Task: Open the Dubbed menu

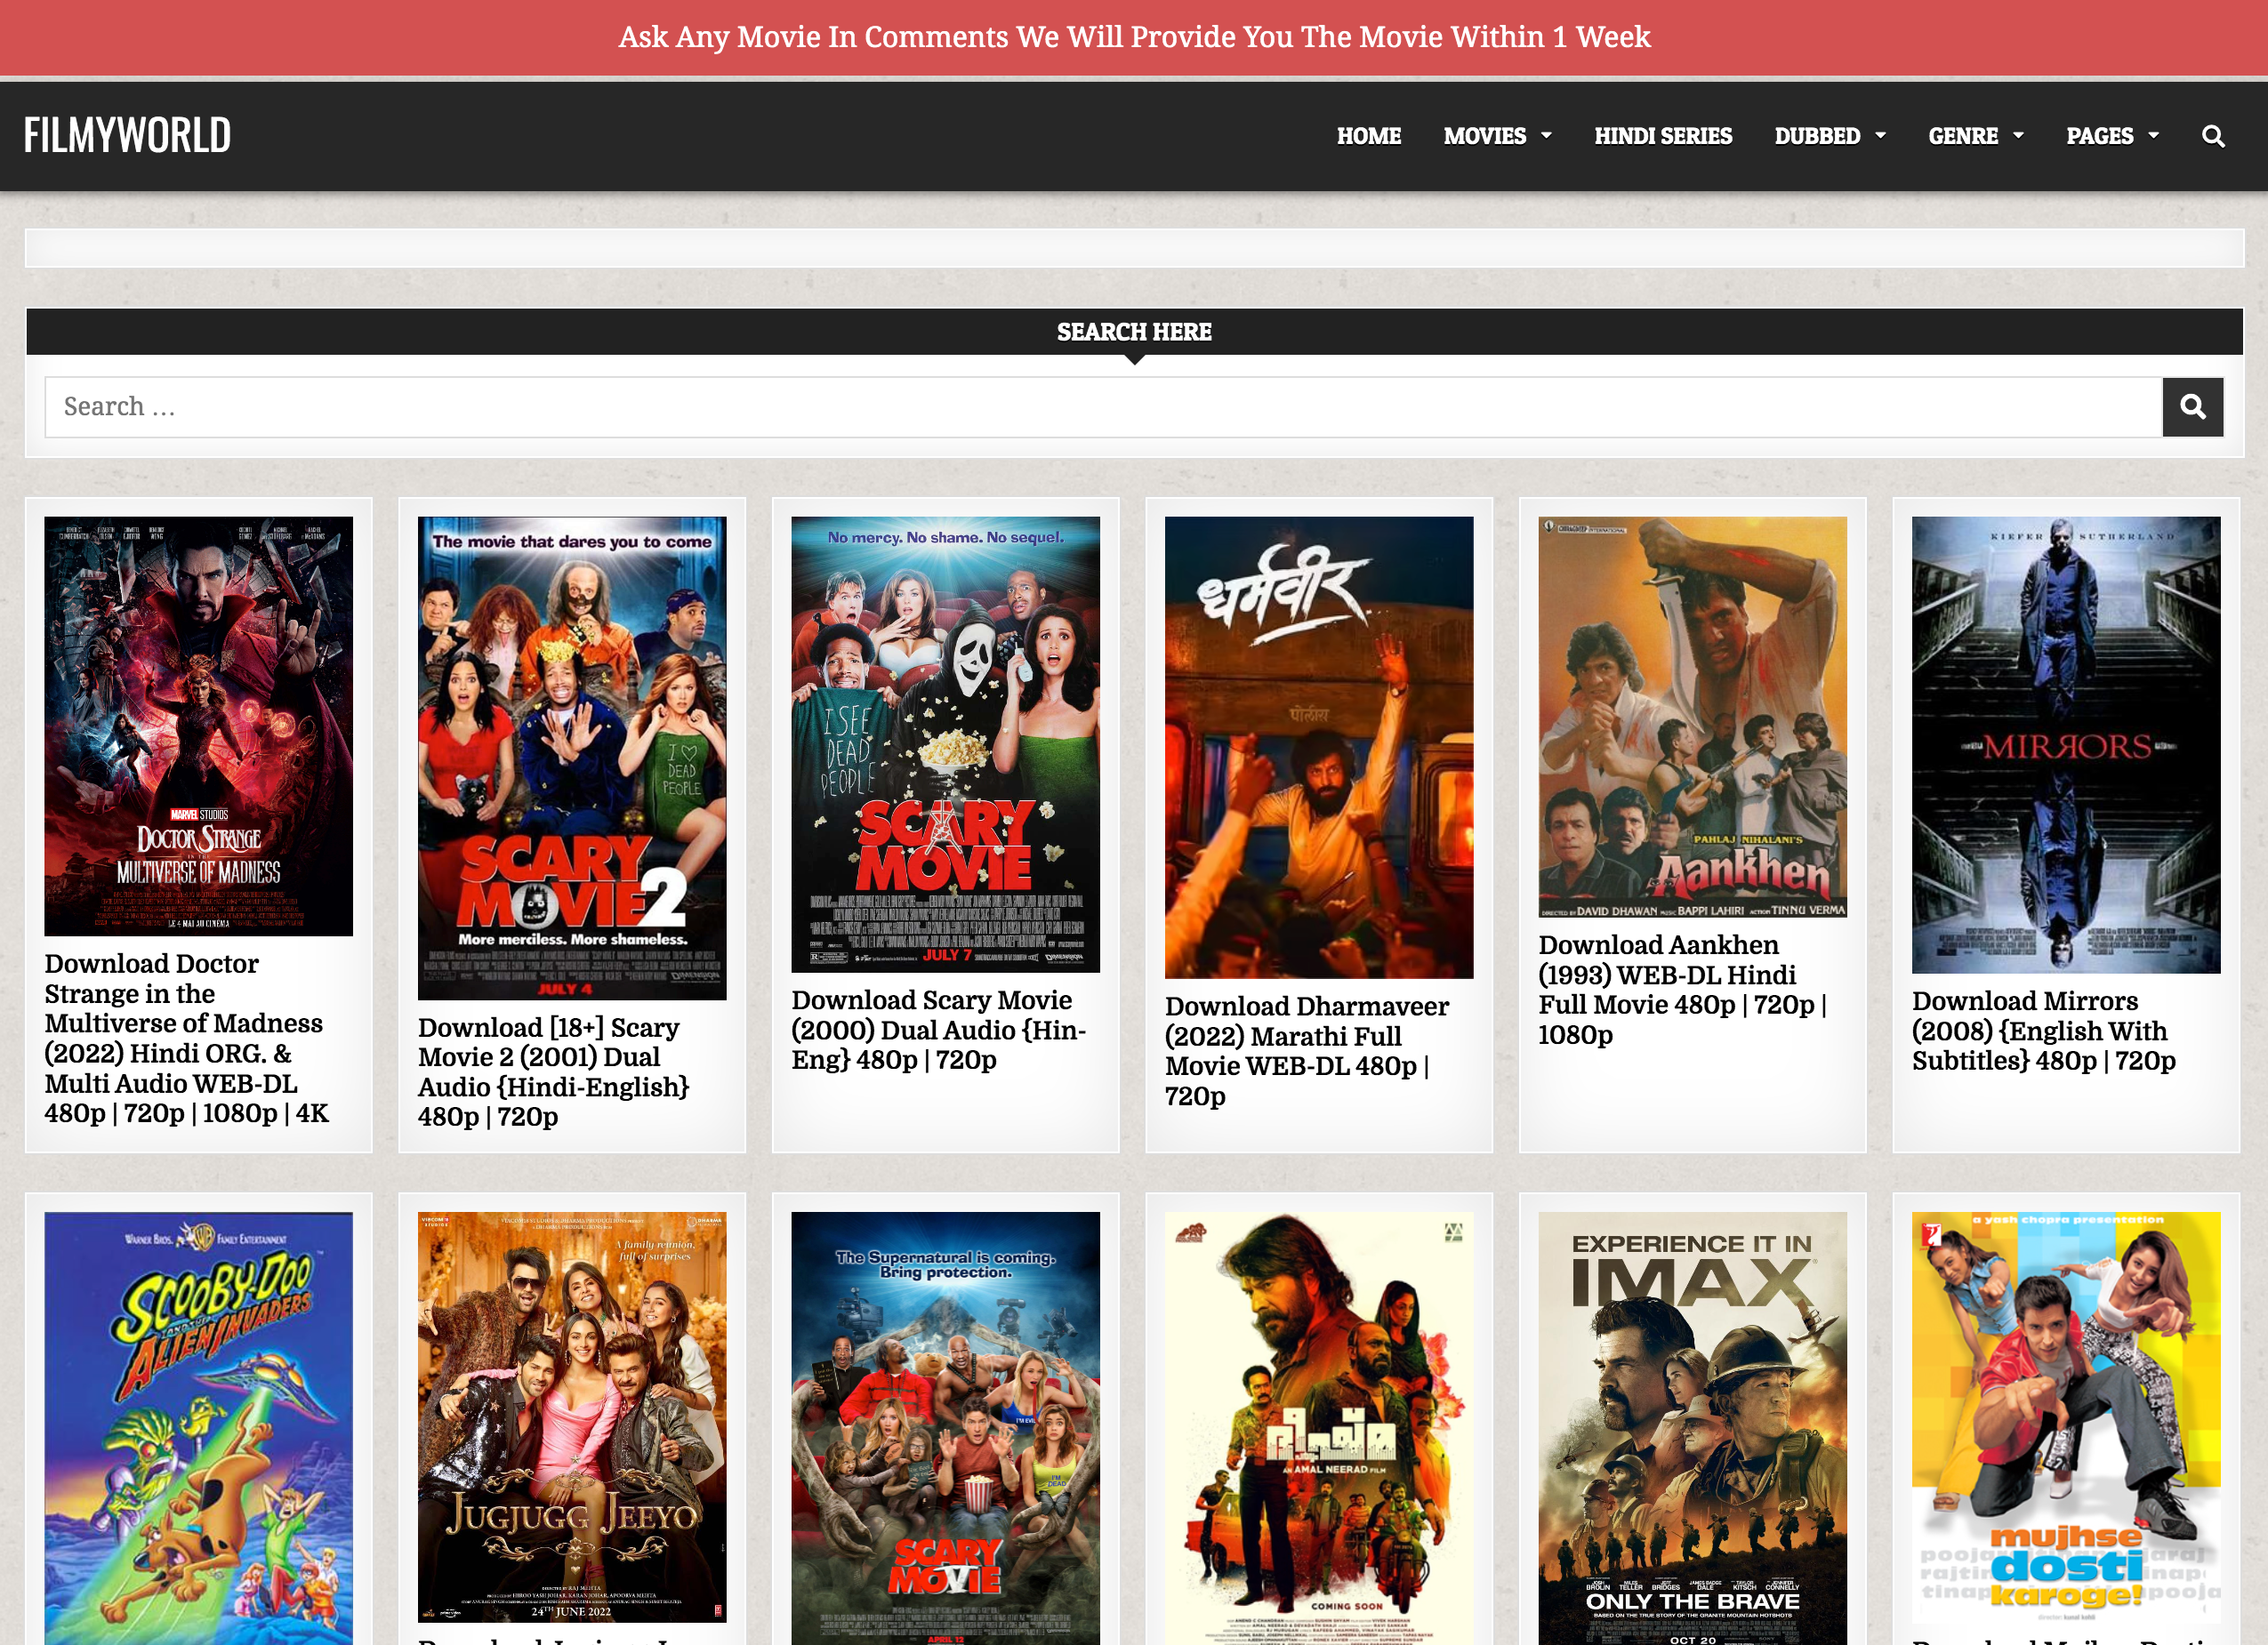Action: pyautogui.click(x=1817, y=136)
